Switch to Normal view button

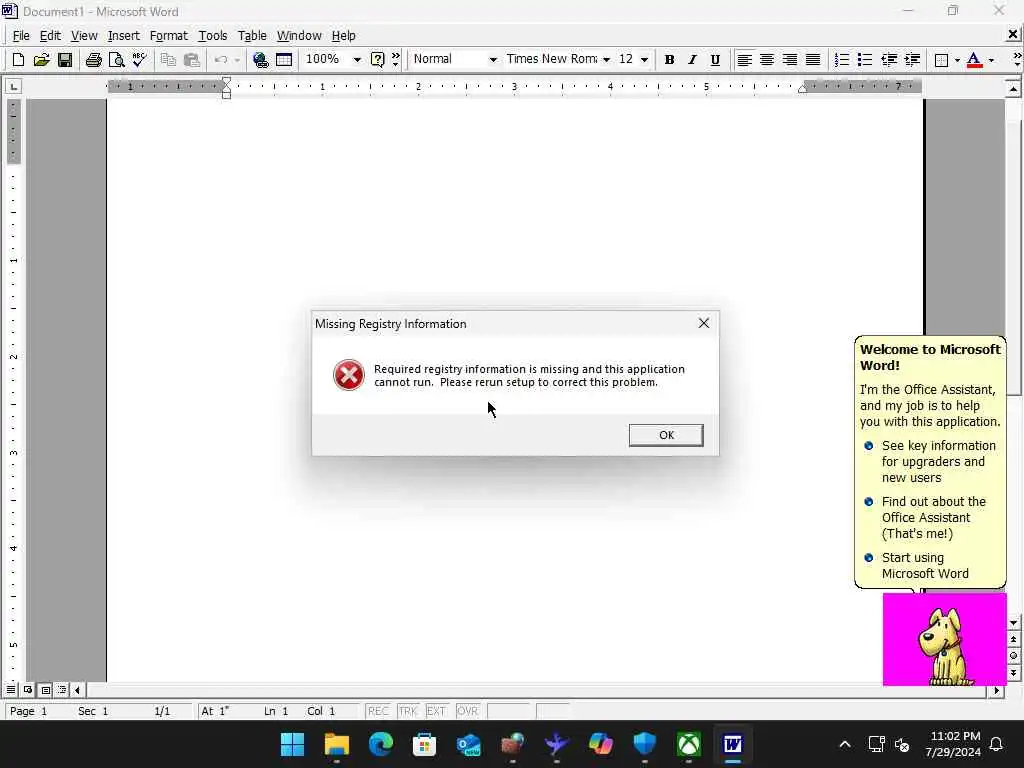pyautogui.click(x=11, y=690)
